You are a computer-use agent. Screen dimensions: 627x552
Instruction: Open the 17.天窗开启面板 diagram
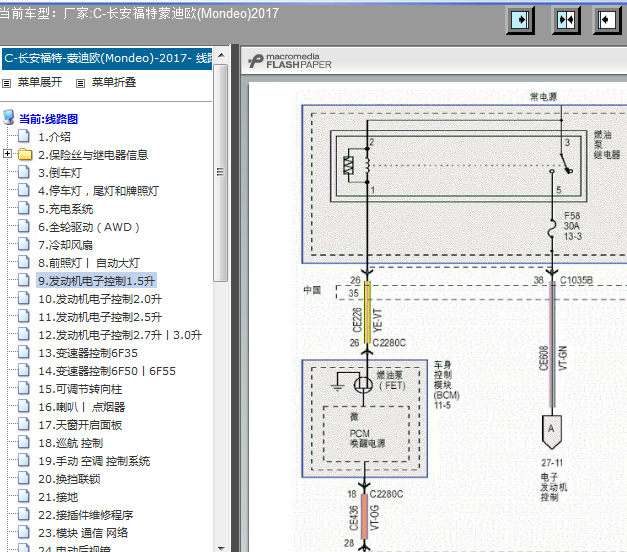point(80,425)
